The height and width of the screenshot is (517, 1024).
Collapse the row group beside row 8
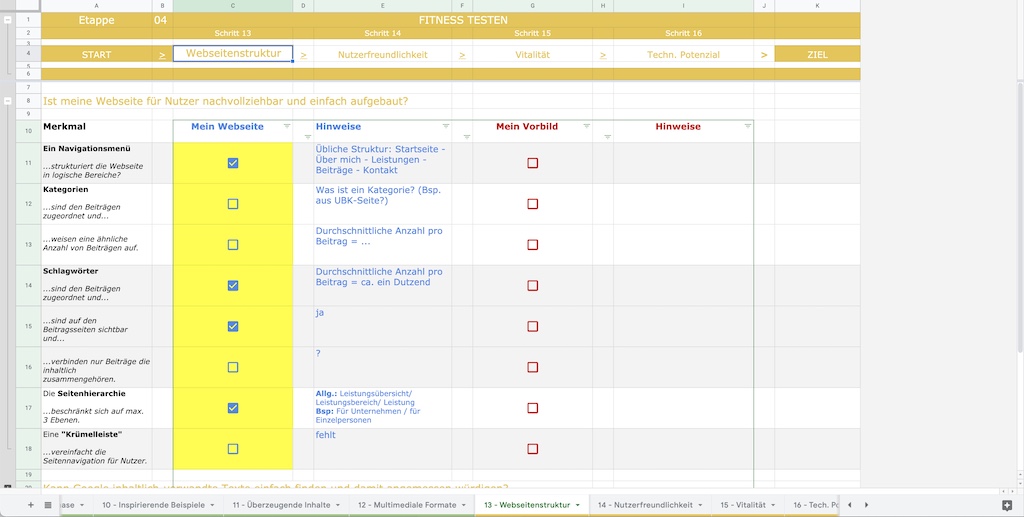[7, 101]
